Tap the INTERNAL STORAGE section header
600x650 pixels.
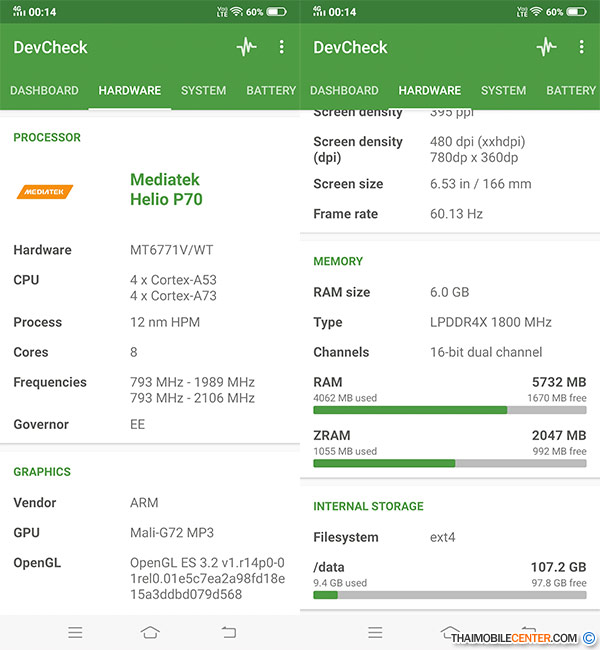point(368,506)
